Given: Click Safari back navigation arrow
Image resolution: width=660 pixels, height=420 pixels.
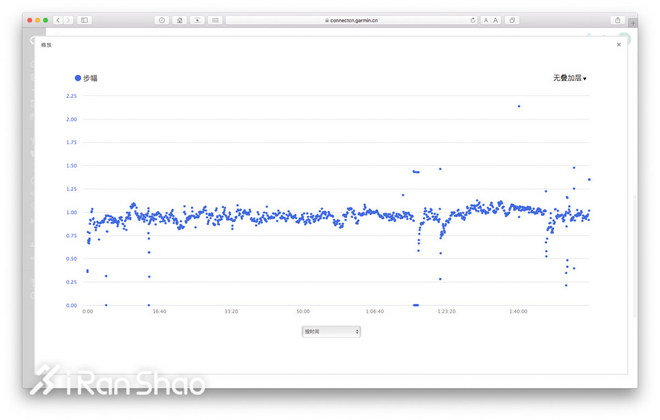Looking at the screenshot, I should coord(57,20).
